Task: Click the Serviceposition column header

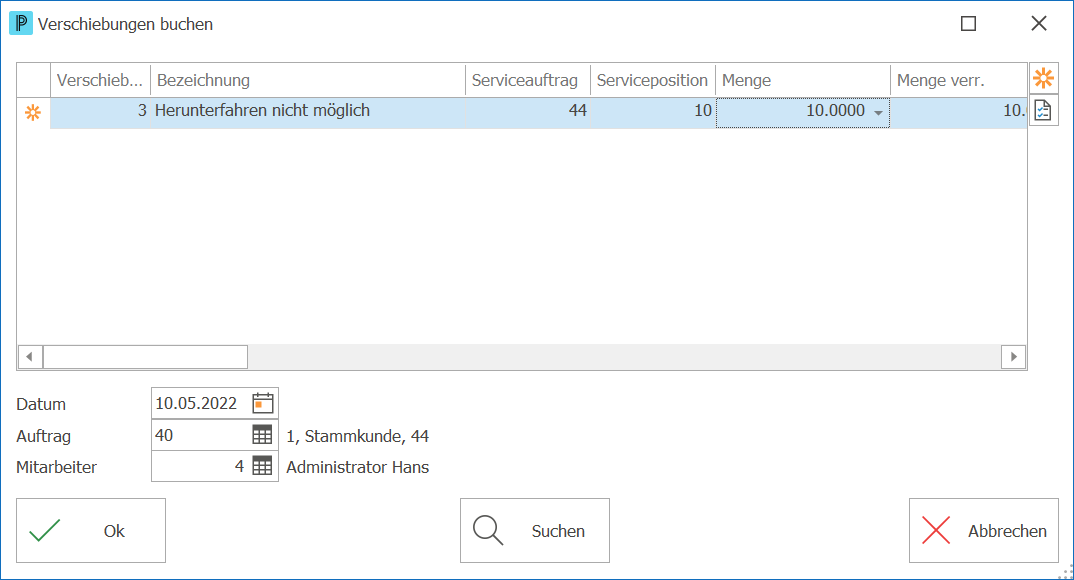Action: (x=653, y=80)
